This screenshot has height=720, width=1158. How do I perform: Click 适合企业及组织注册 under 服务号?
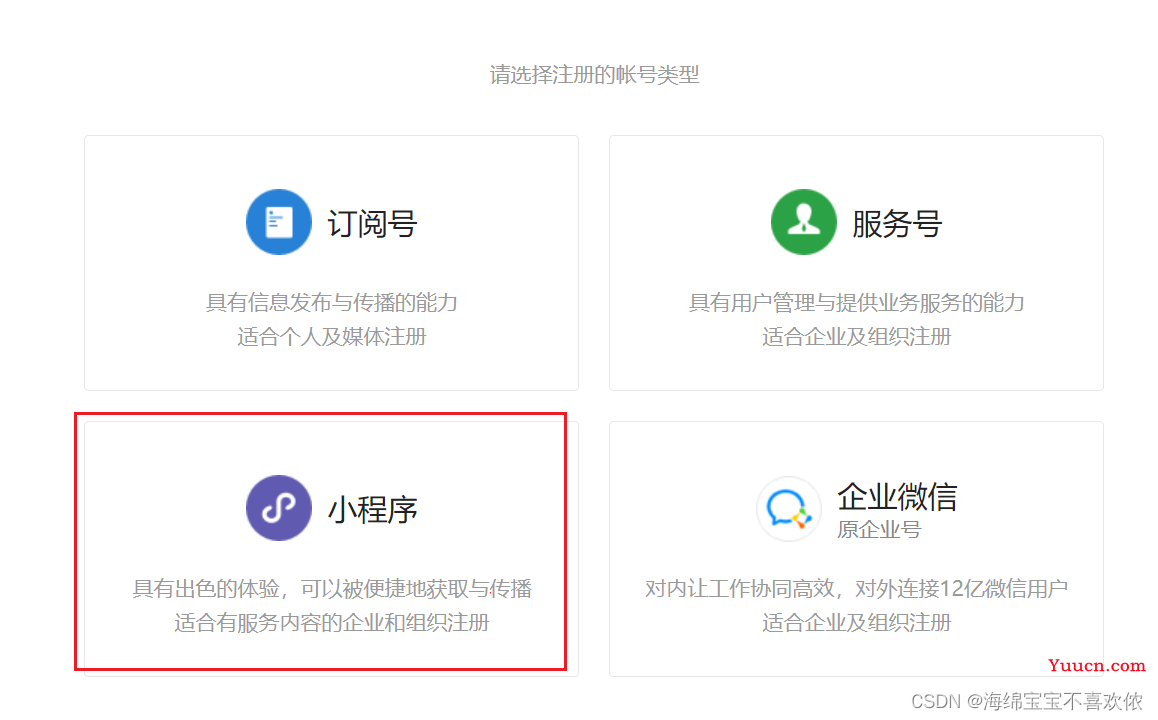pos(856,337)
